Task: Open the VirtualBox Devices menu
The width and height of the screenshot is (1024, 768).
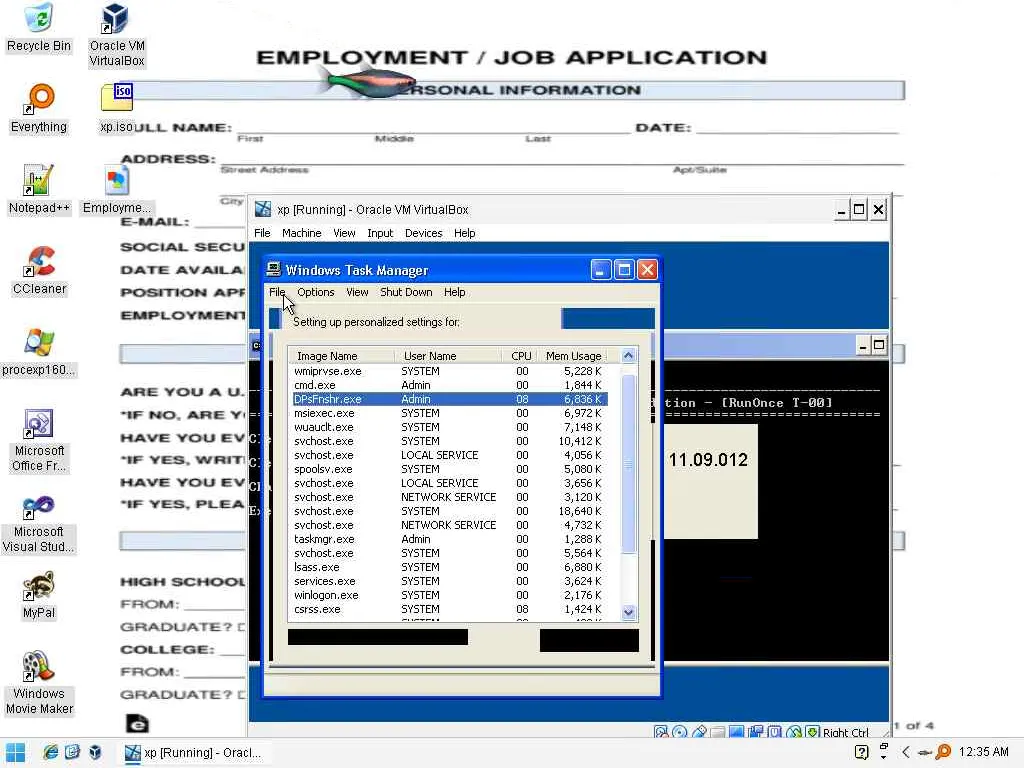Action: 423,233
